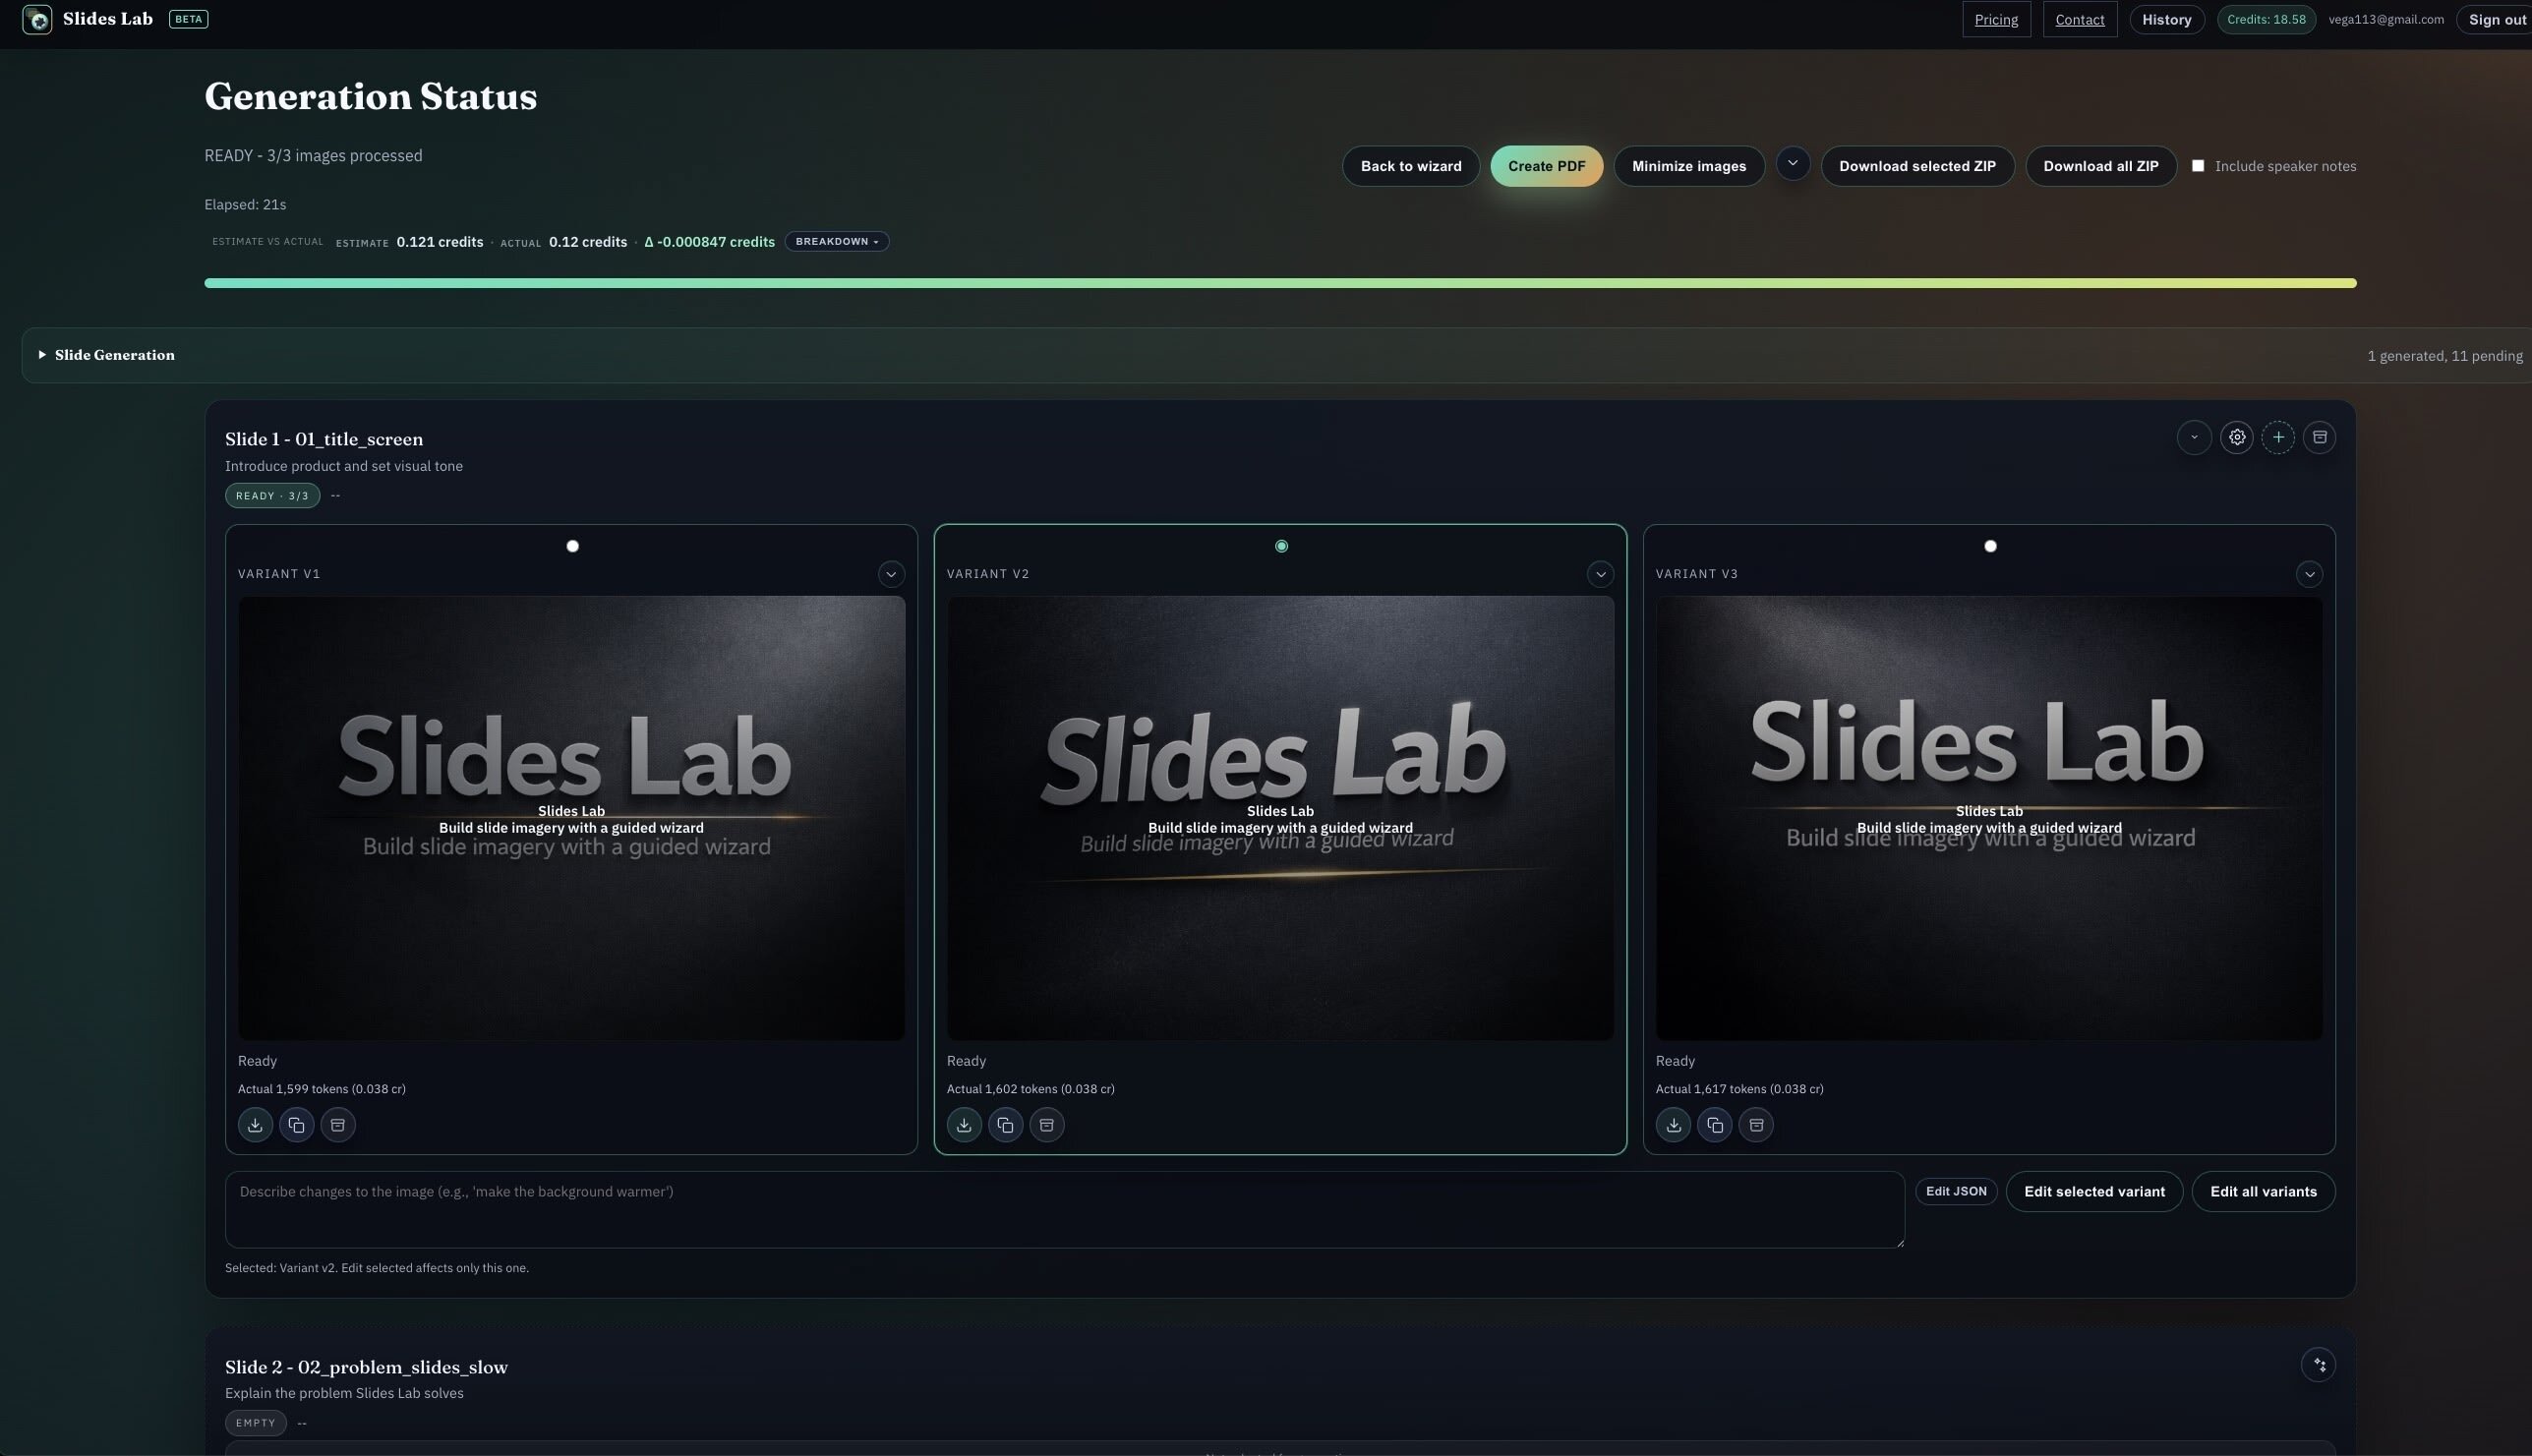The image size is (2532, 1456).
Task: Open settings for Slide 1
Action: click(2237, 437)
